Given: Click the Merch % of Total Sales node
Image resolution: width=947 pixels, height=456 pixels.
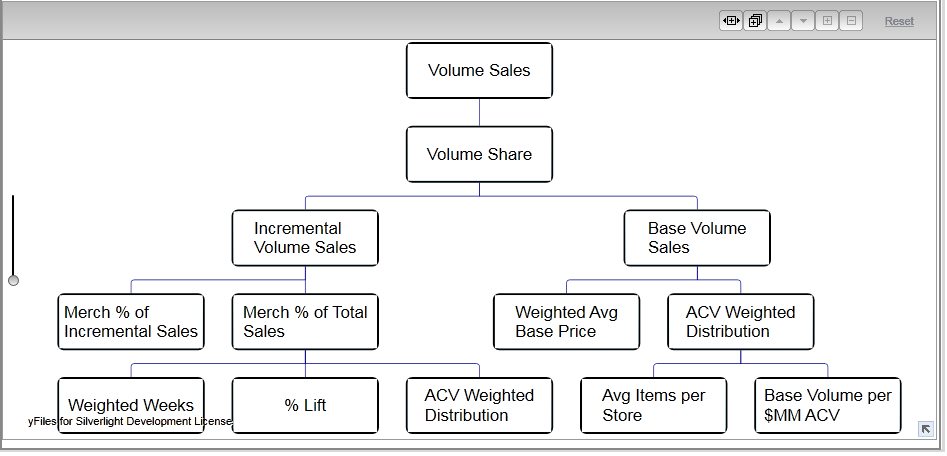Looking at the screenshot, I should [x=305, y=322].
